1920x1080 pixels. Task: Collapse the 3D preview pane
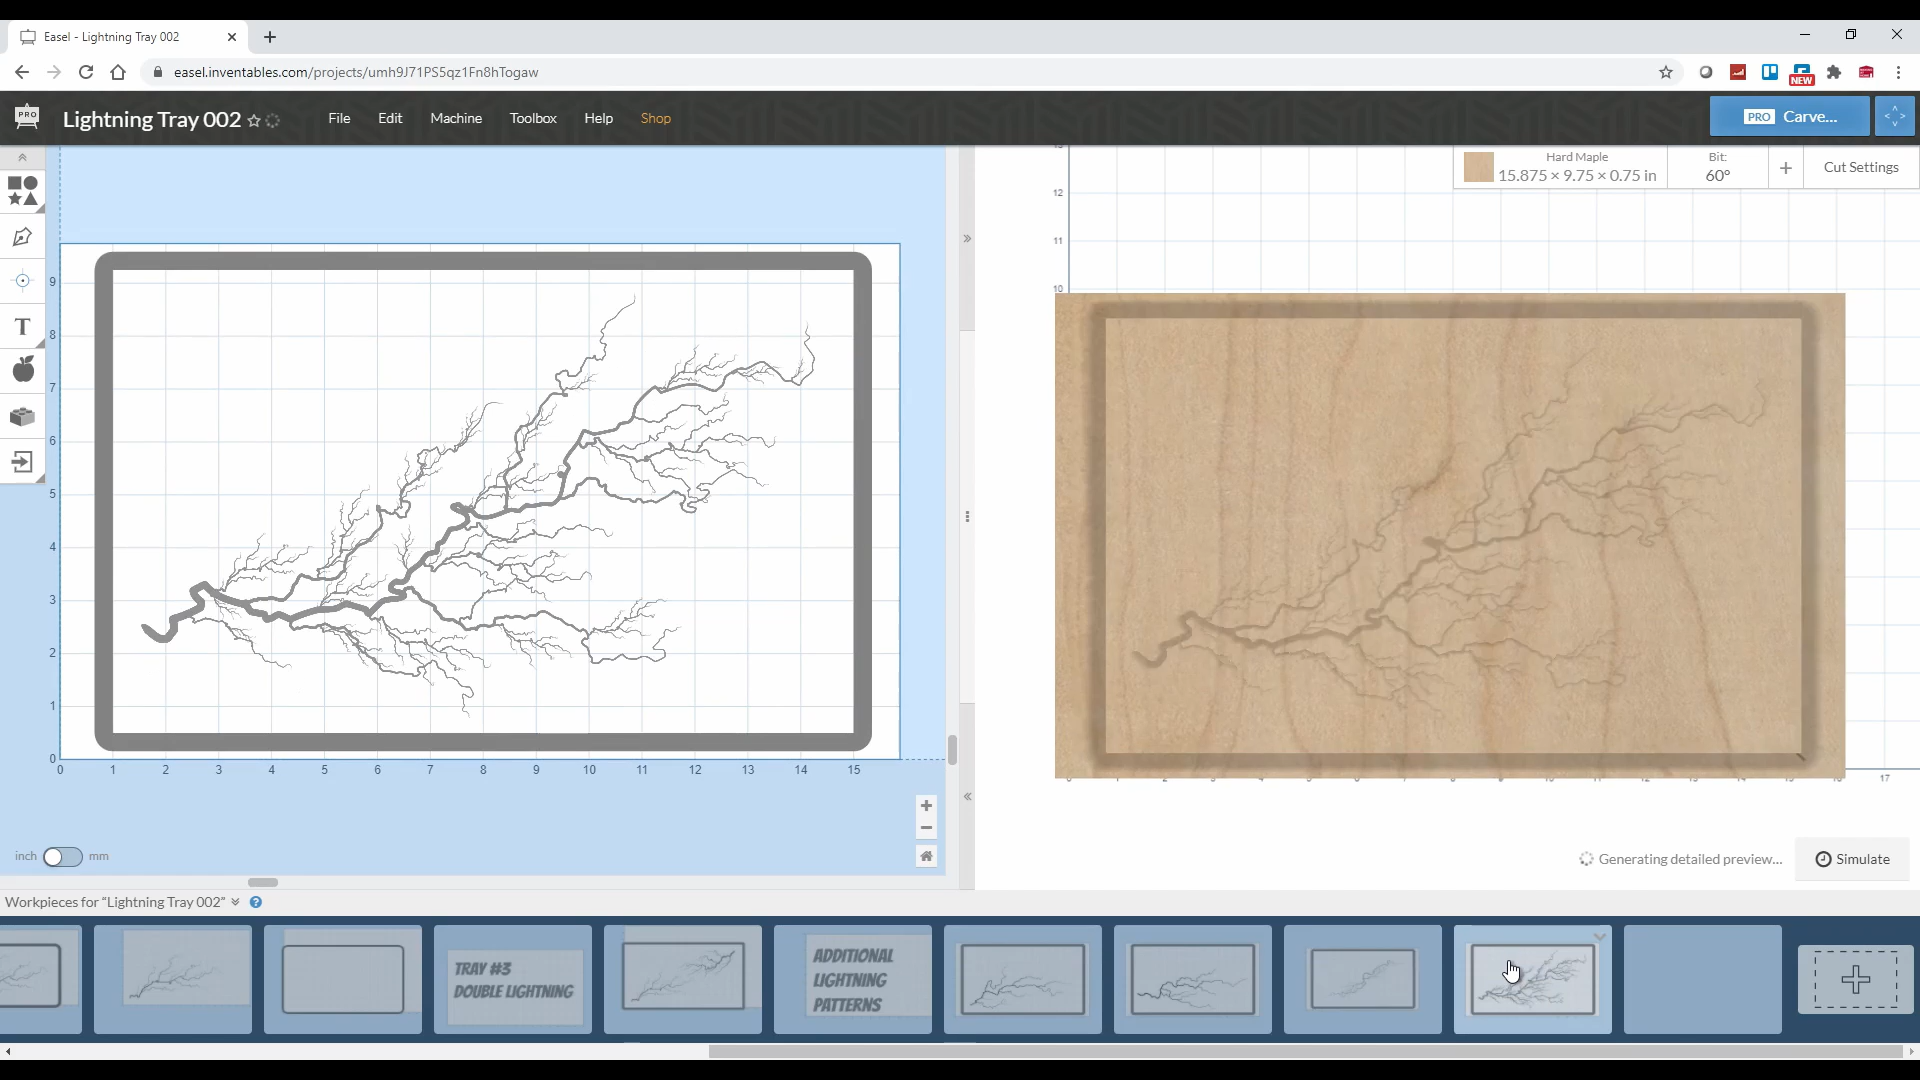click(x=967, y=239)
